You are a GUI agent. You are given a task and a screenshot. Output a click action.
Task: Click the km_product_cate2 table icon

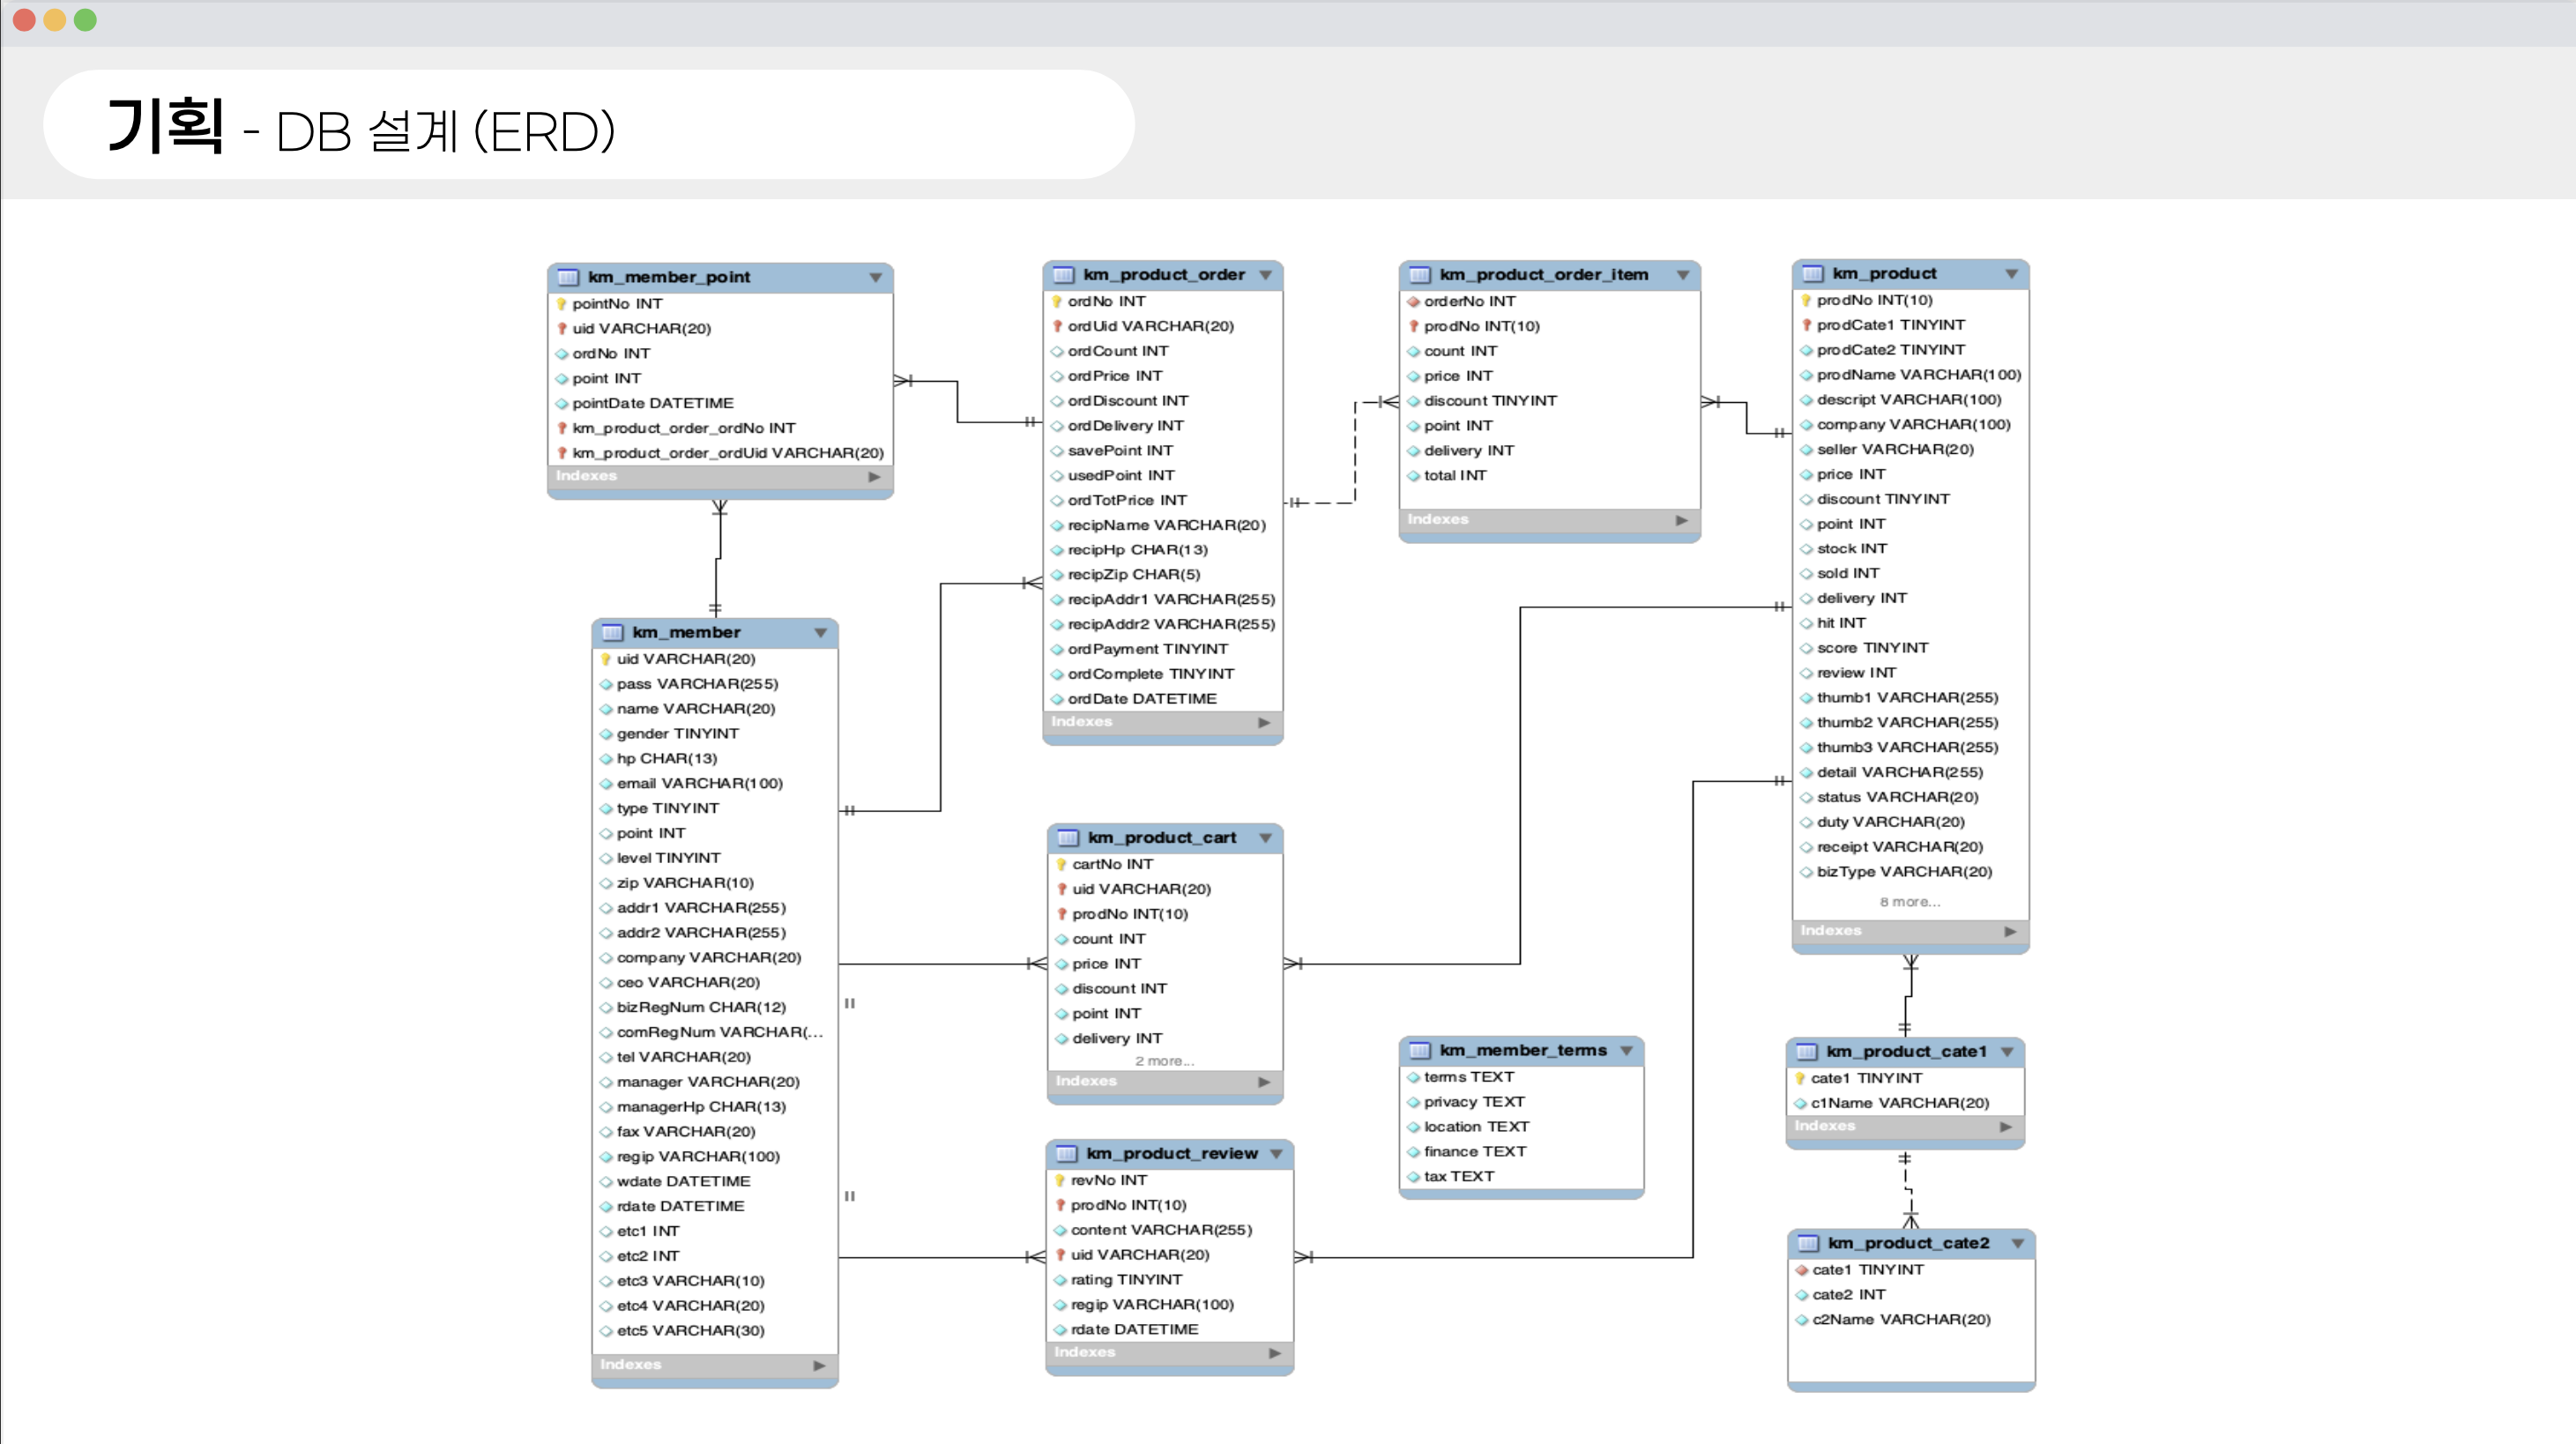[x=1808, y=1243]
